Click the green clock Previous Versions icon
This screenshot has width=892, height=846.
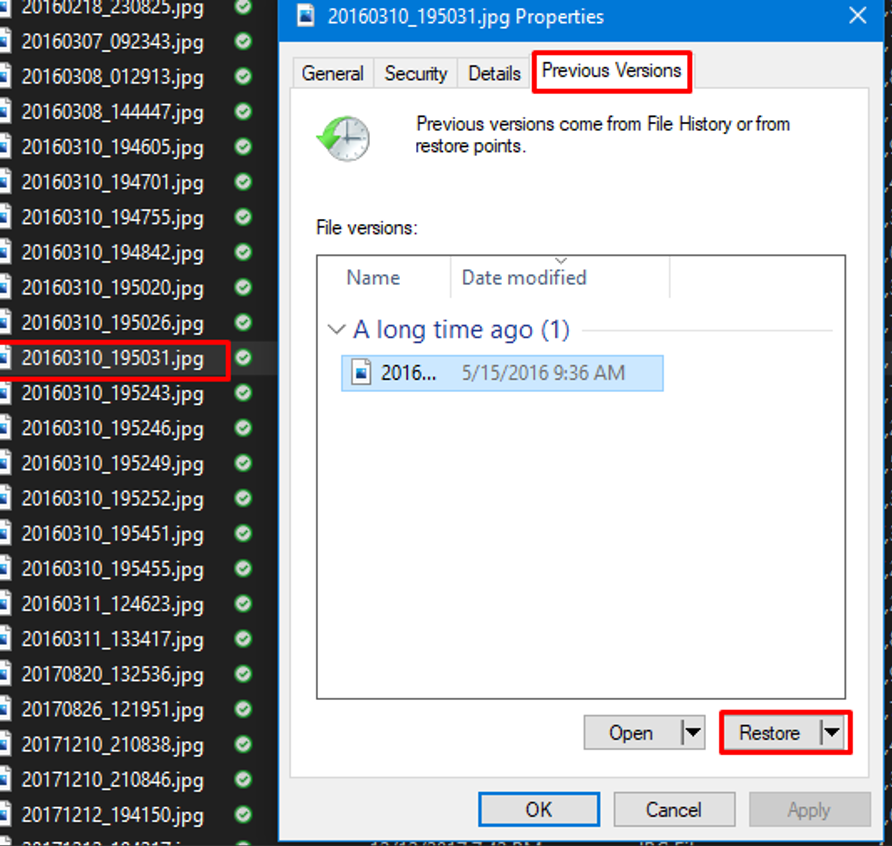point(343,138)
